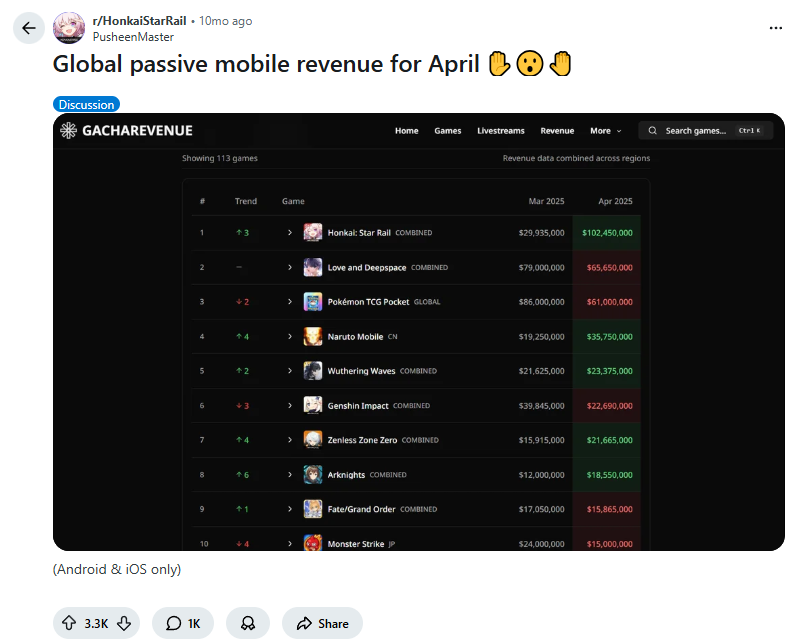Click the Monster Strike game name

356,544
